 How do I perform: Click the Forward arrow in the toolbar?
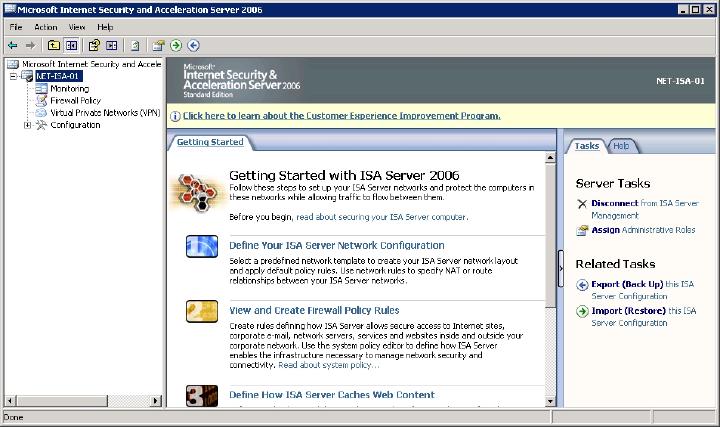(x=31, y=45)
